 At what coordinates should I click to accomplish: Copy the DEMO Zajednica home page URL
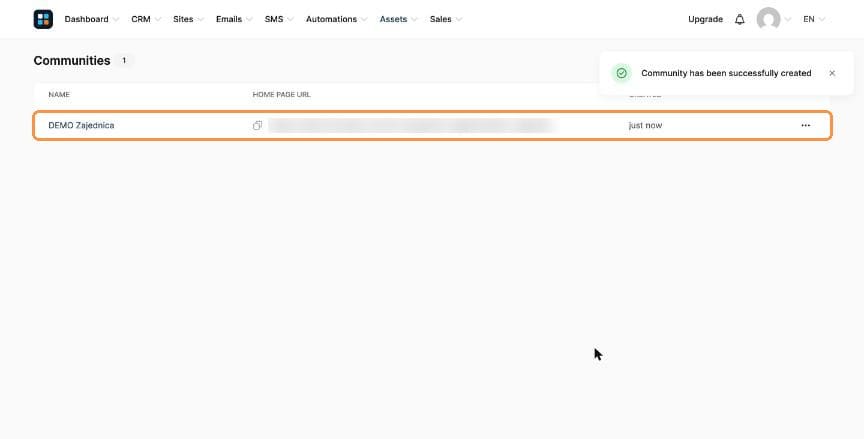point(257,126)
